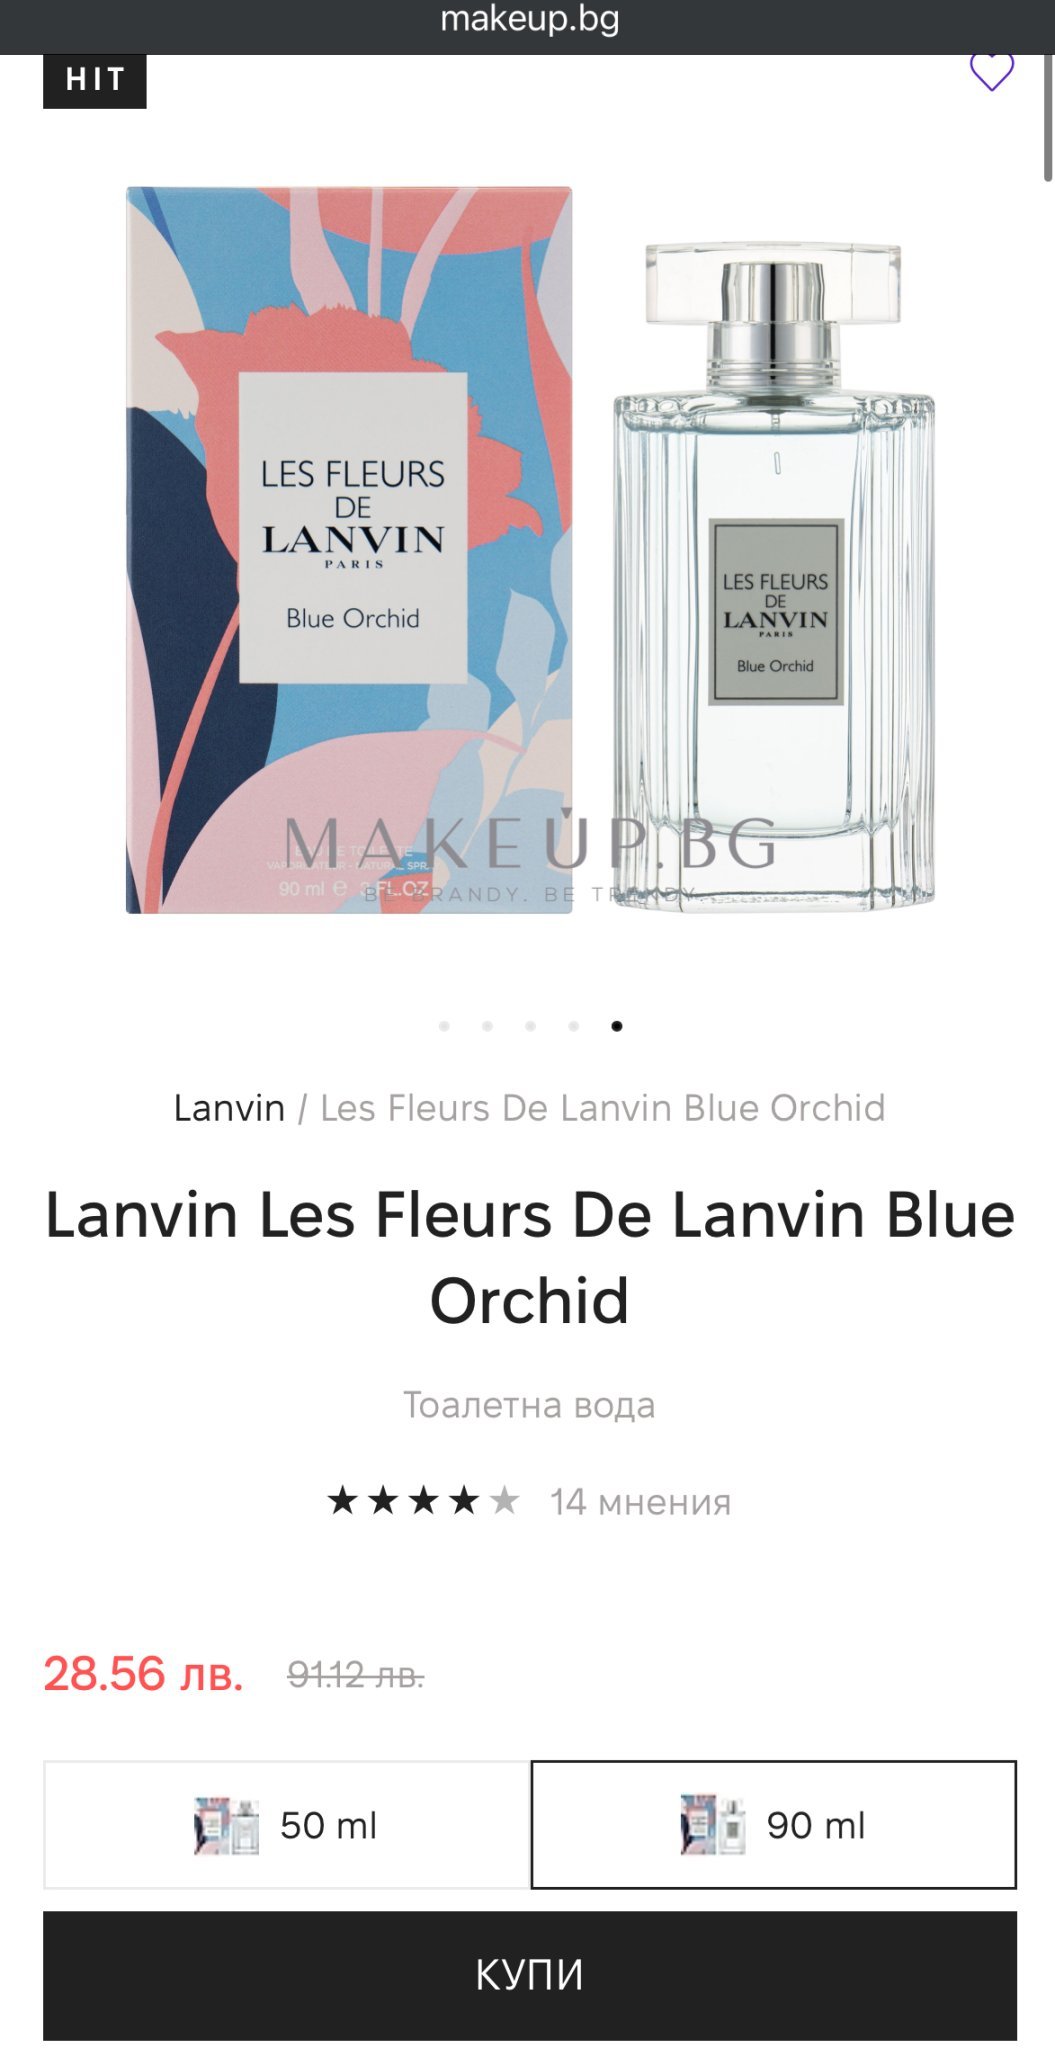Add product to wishlist with the heart icon
Viewport: 1055px width, 2048px height.
click(x=991, y=72)
